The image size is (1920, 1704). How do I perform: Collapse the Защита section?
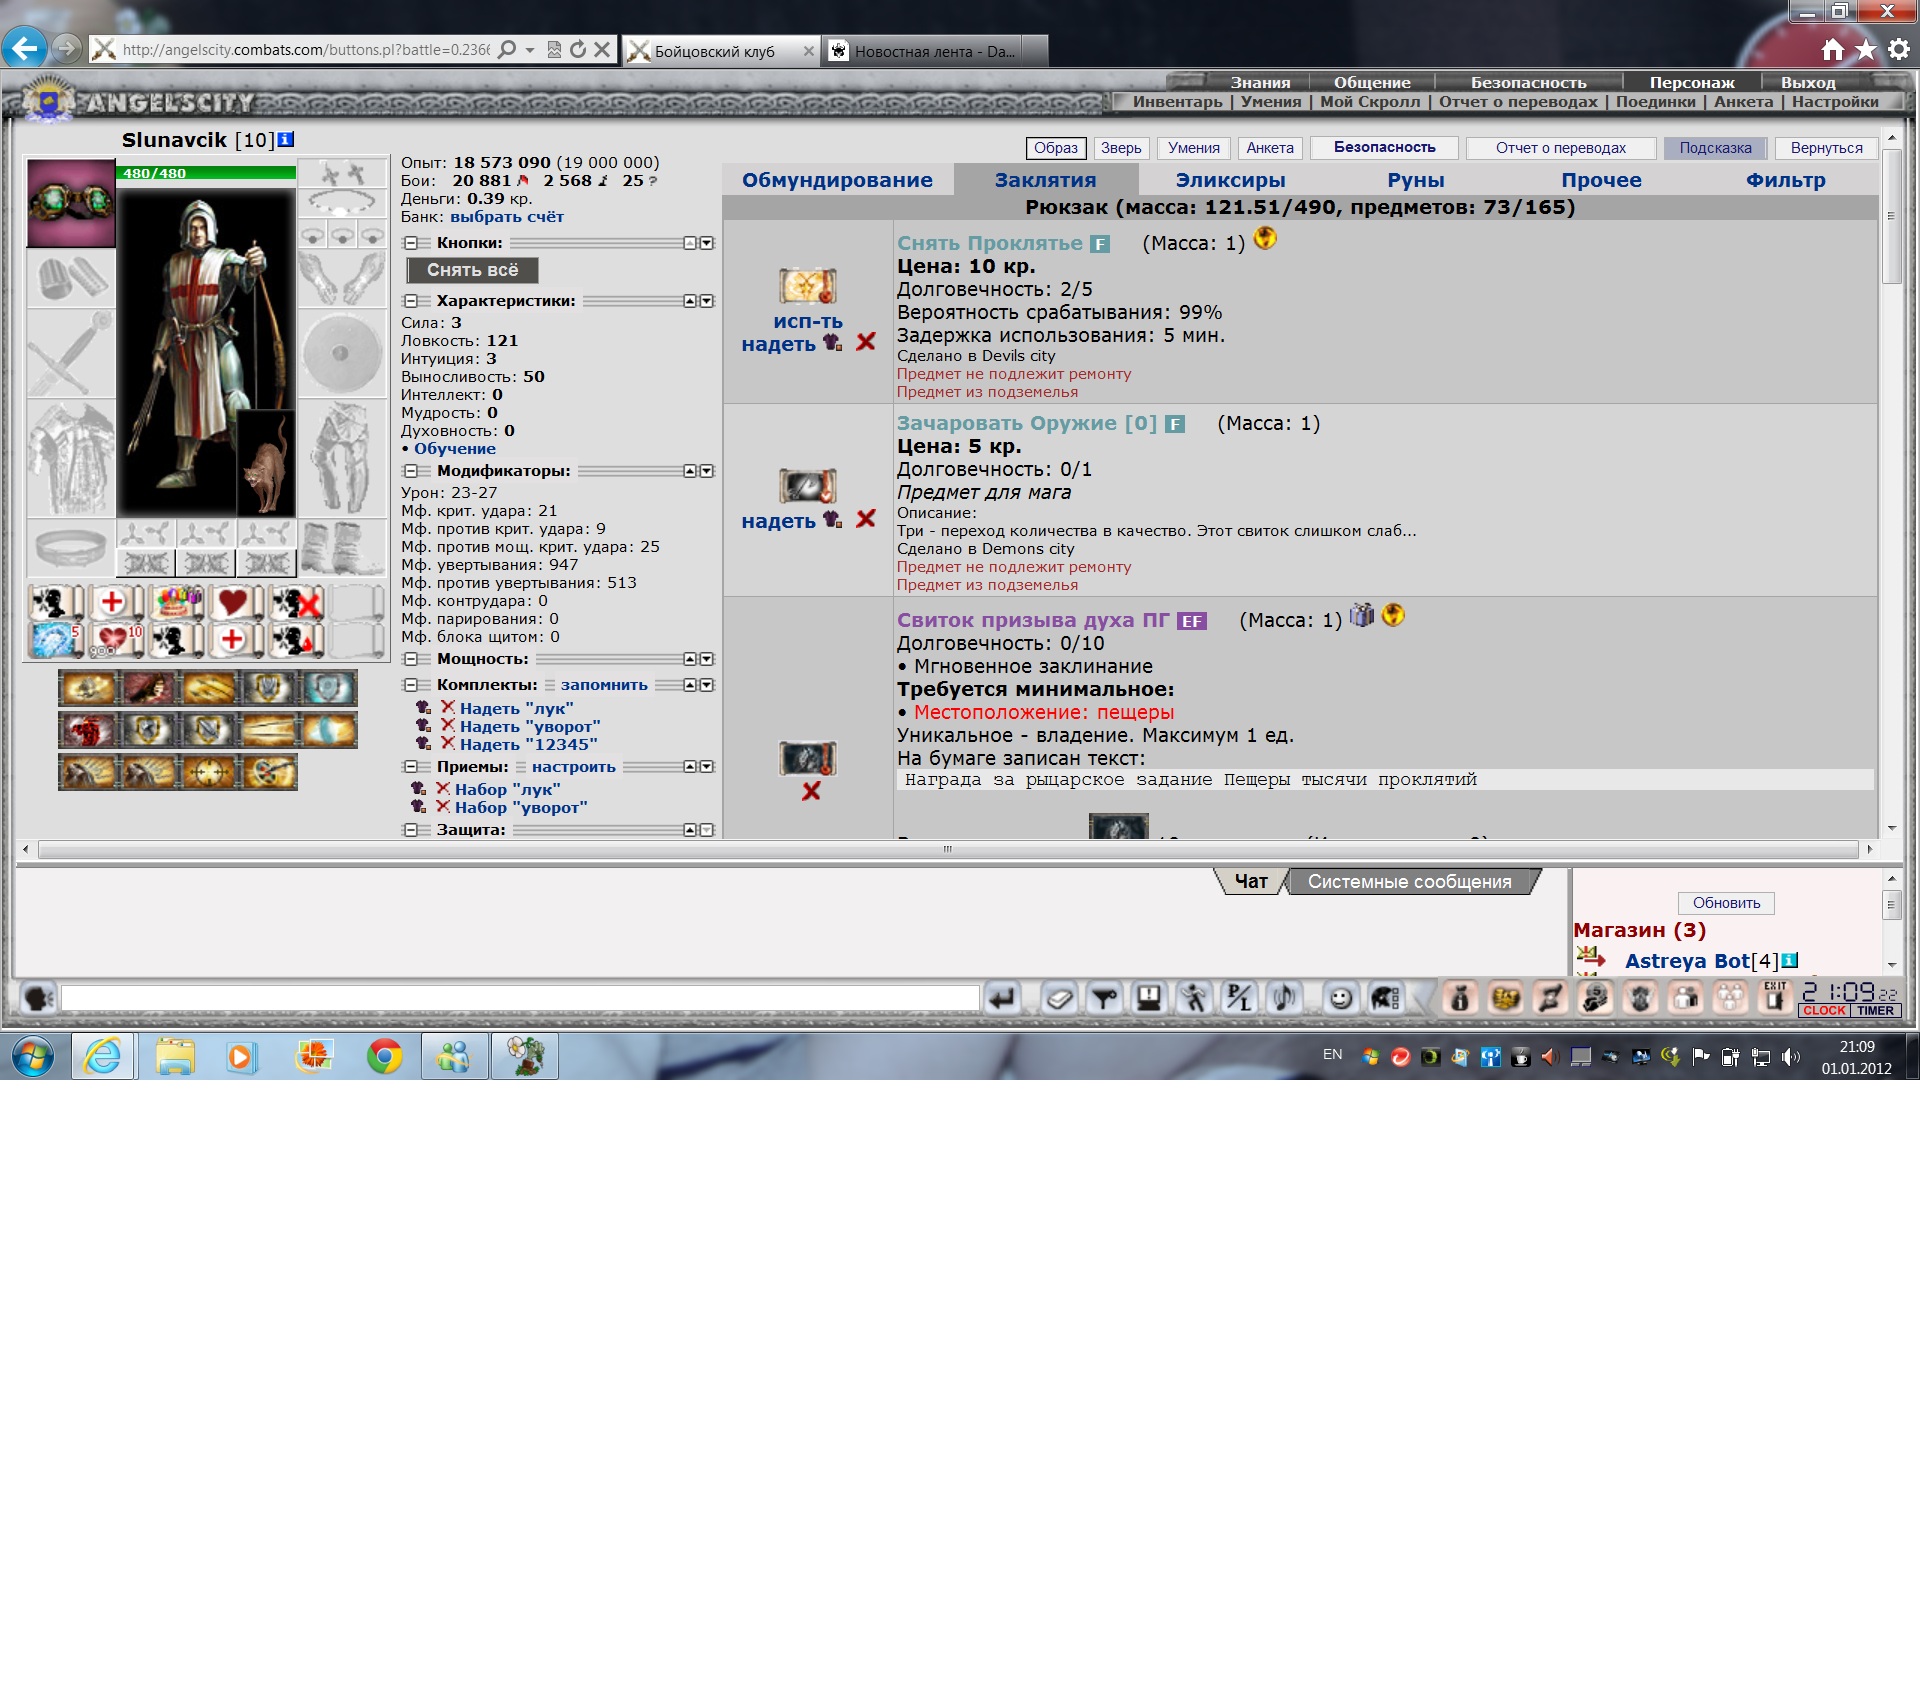point(410,830)
